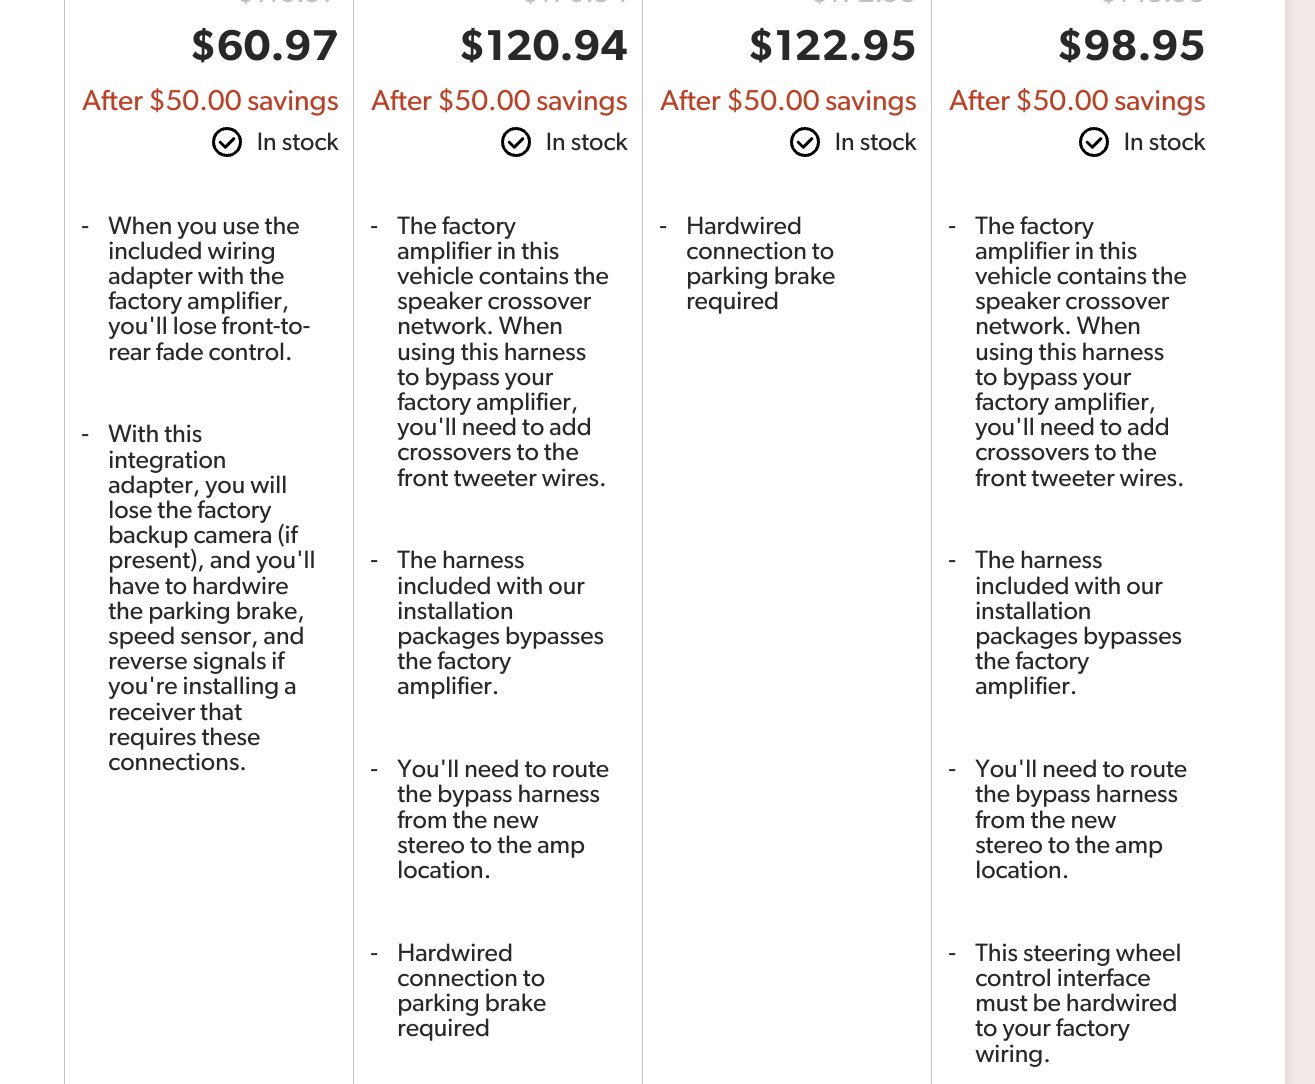Screen dimensions: 1315x1084
Task: Click 'After $50.00 savings' under $60.97
Action: 211,101
